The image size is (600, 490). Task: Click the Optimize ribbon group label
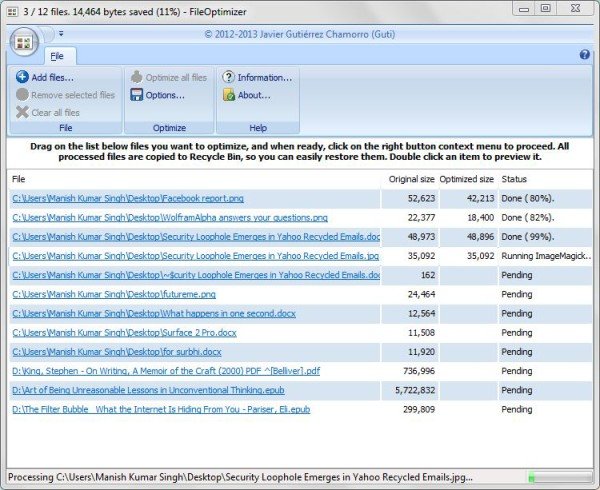pyautogui.click(x=169, y=128)
